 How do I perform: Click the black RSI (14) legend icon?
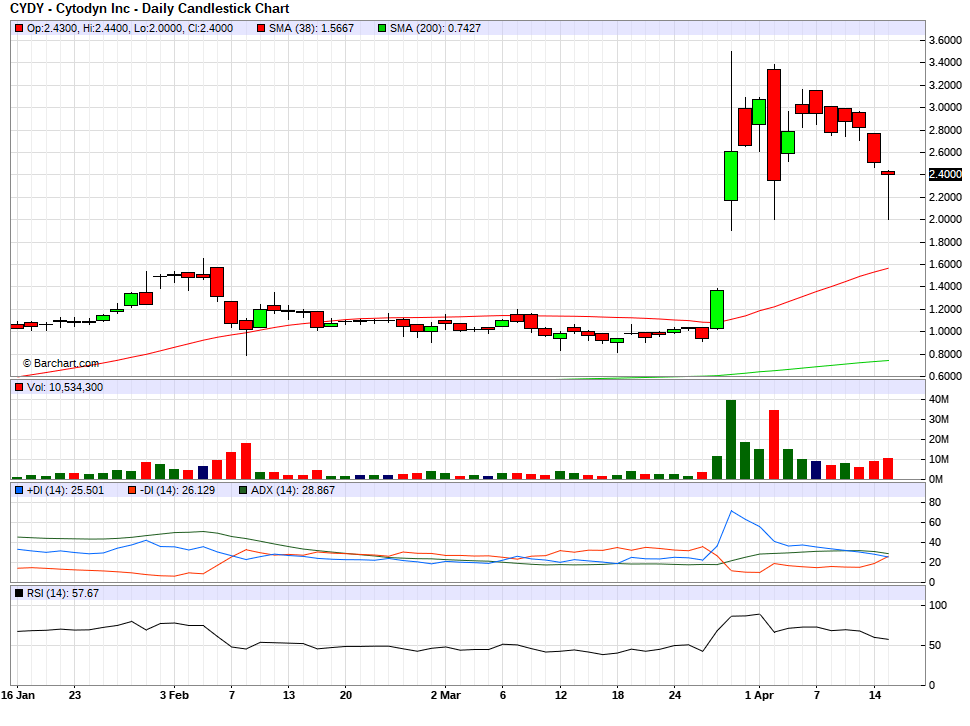tap(17, 594)
